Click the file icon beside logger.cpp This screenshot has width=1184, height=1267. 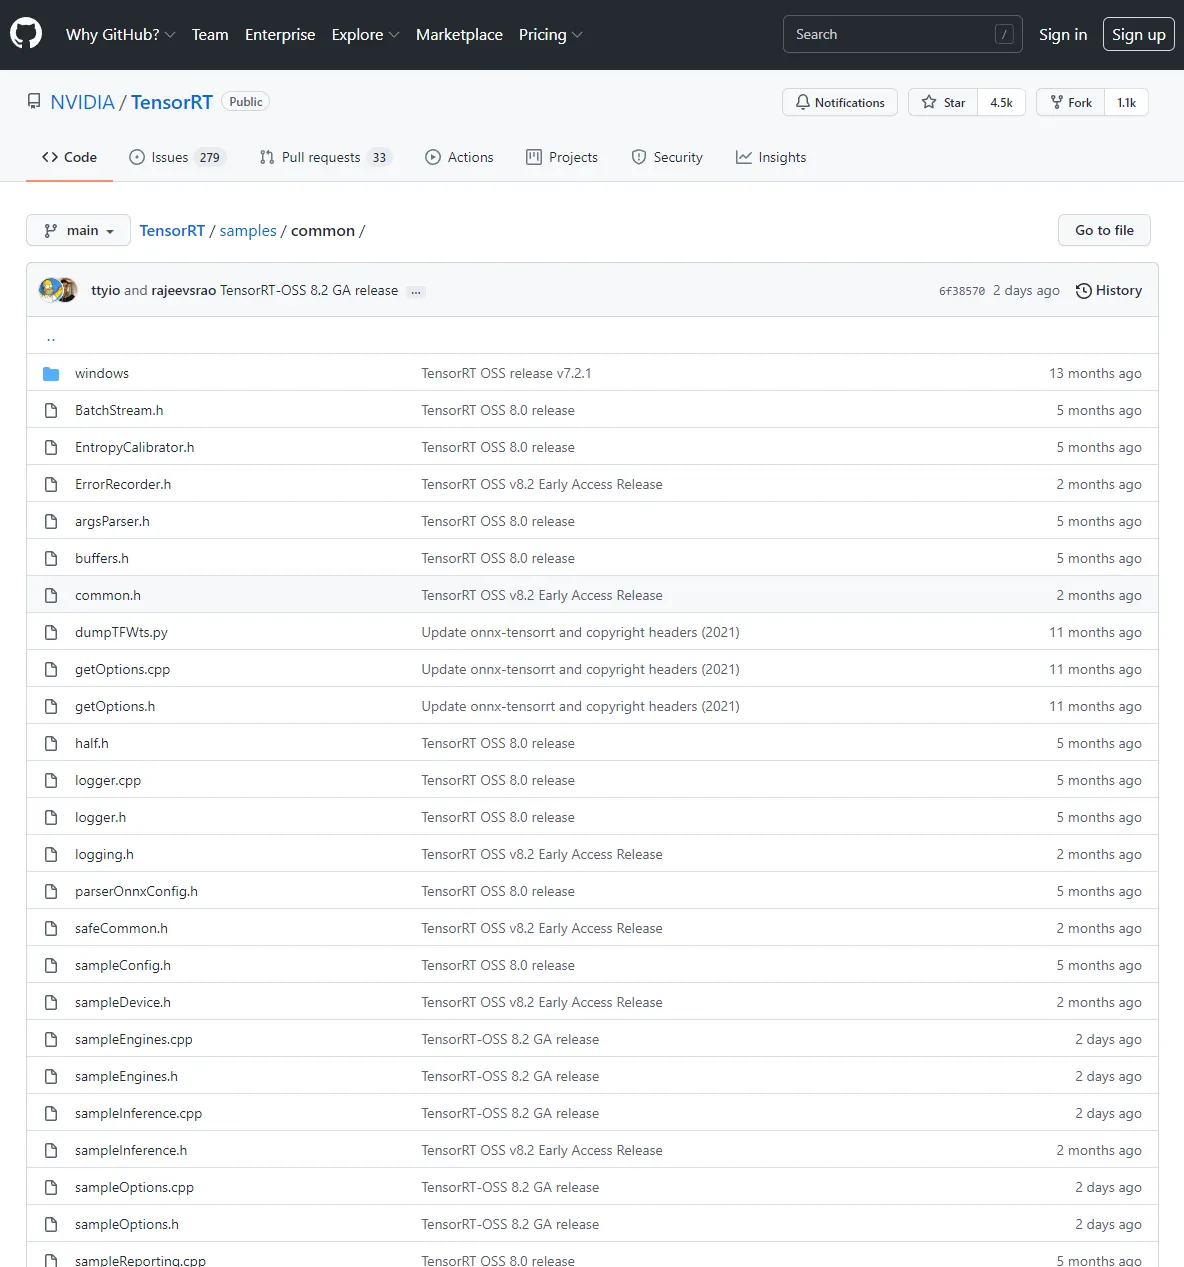pyautogui.click(x=51, y=780)
